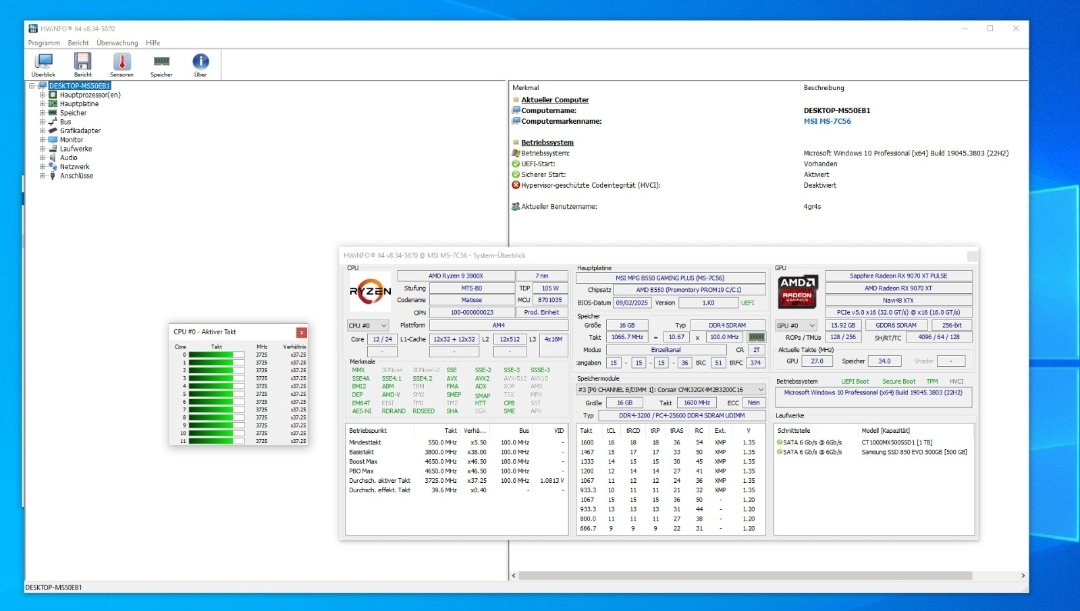
Task: Click the core 5 clock bar in Aktiver Takt
Action: tap(216, 394)
